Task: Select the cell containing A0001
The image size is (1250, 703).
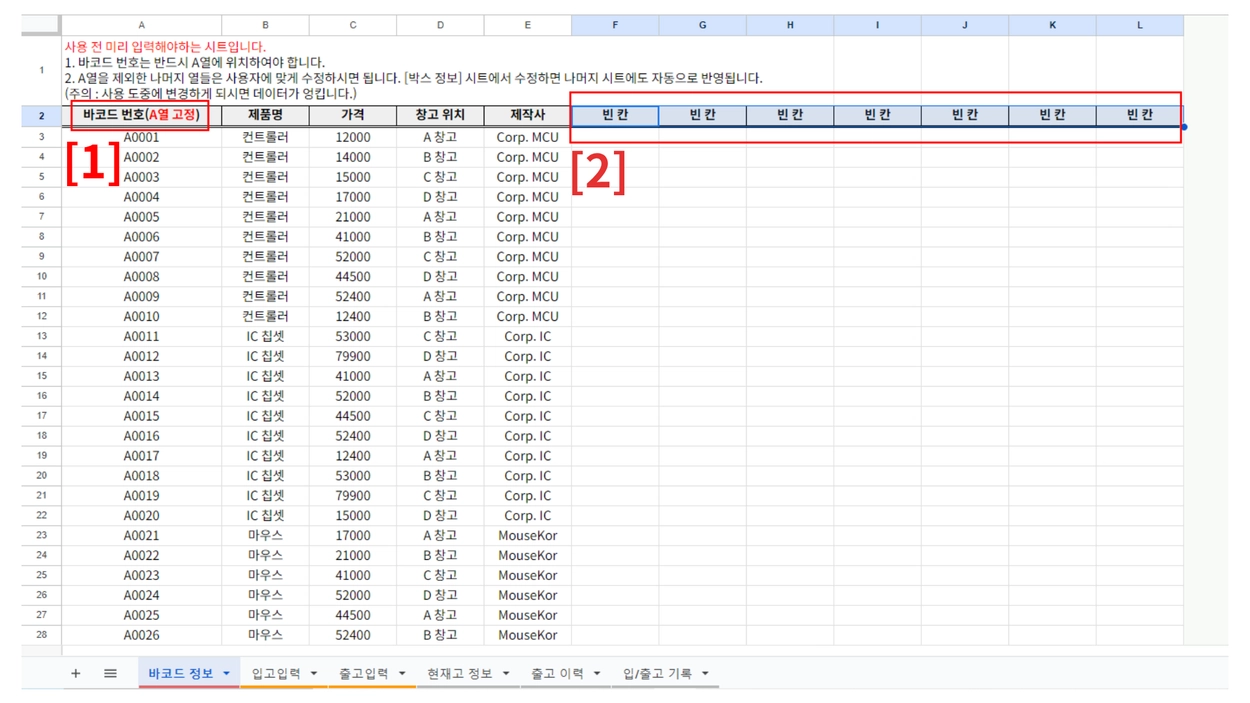Action: [141, 137]
